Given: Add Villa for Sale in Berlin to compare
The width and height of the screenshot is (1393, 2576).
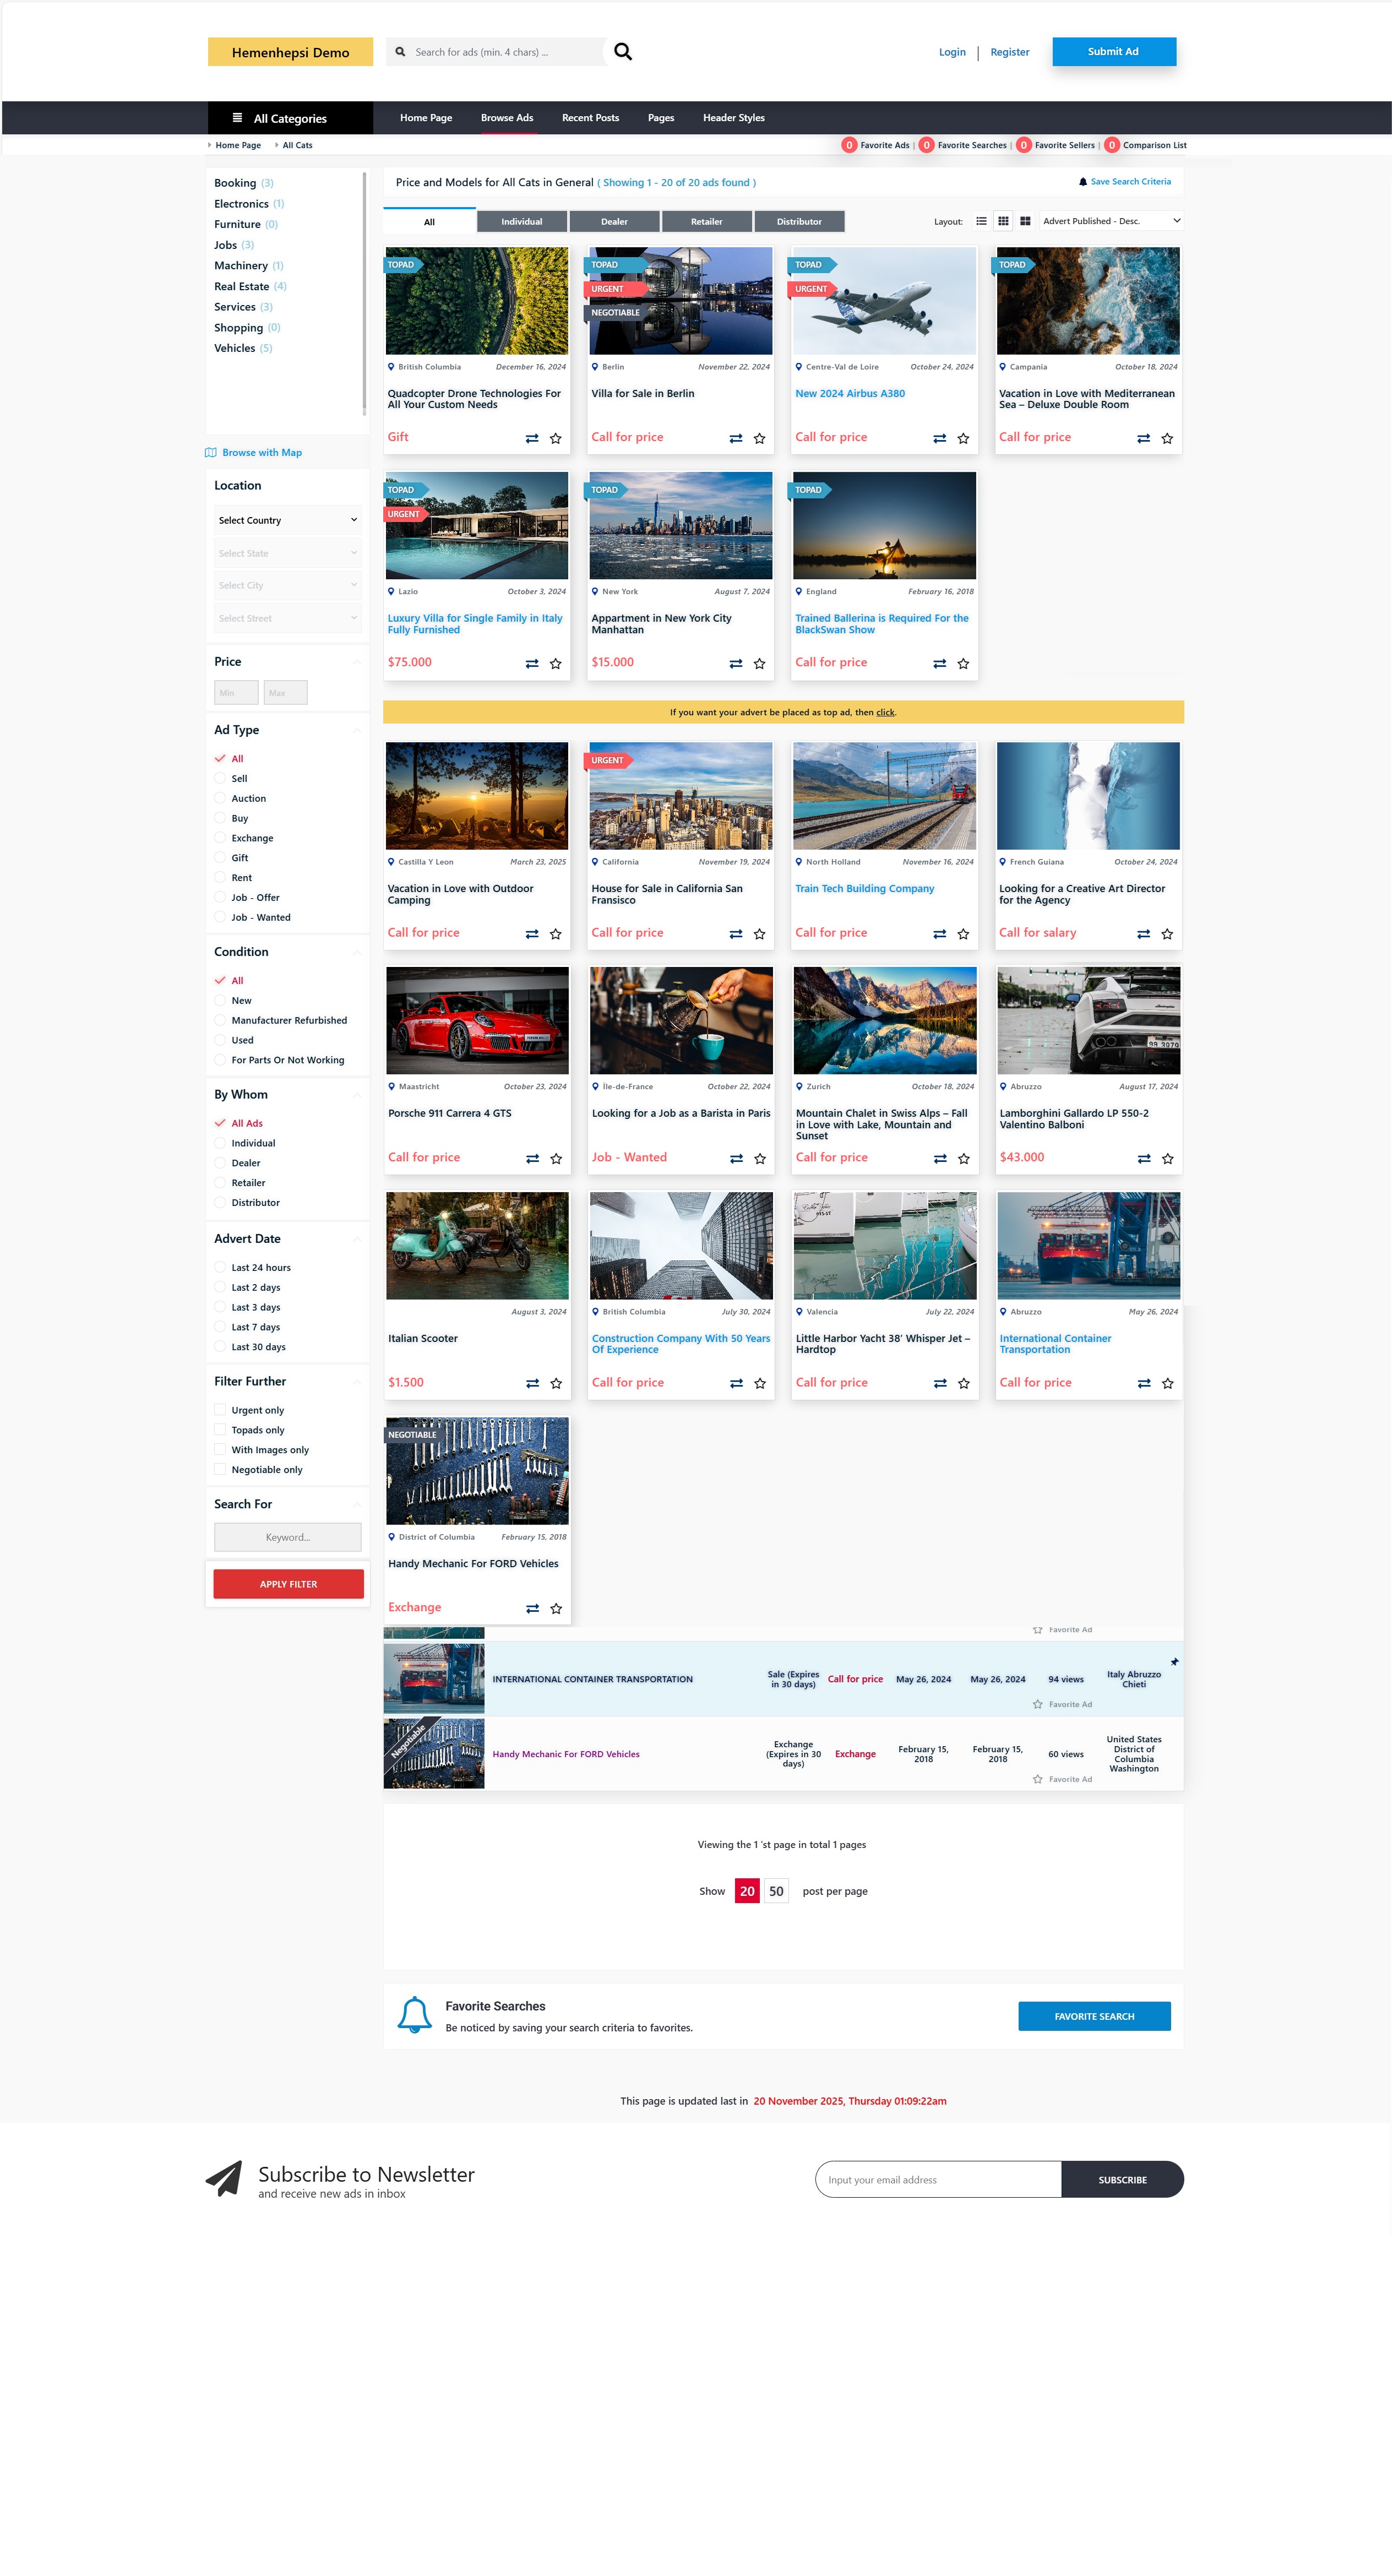Looking at the screenshot, I should tap(735, 439).
